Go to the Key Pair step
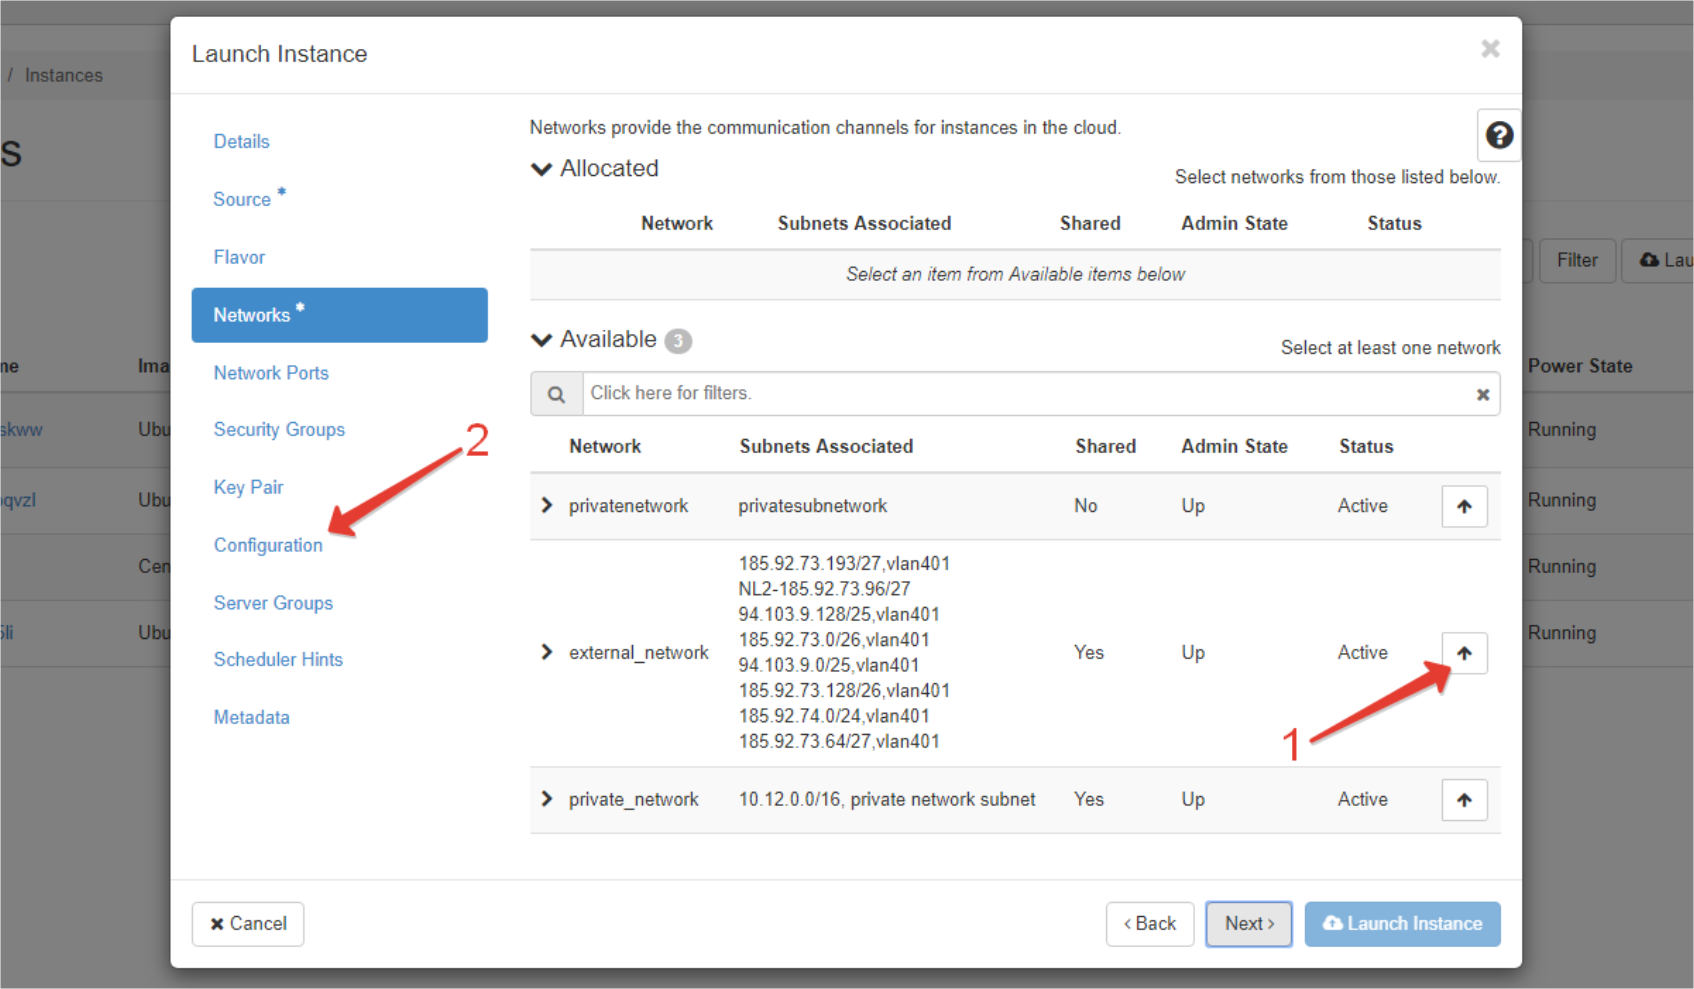Screen dimensions: 1694x989 click(248, 487)
